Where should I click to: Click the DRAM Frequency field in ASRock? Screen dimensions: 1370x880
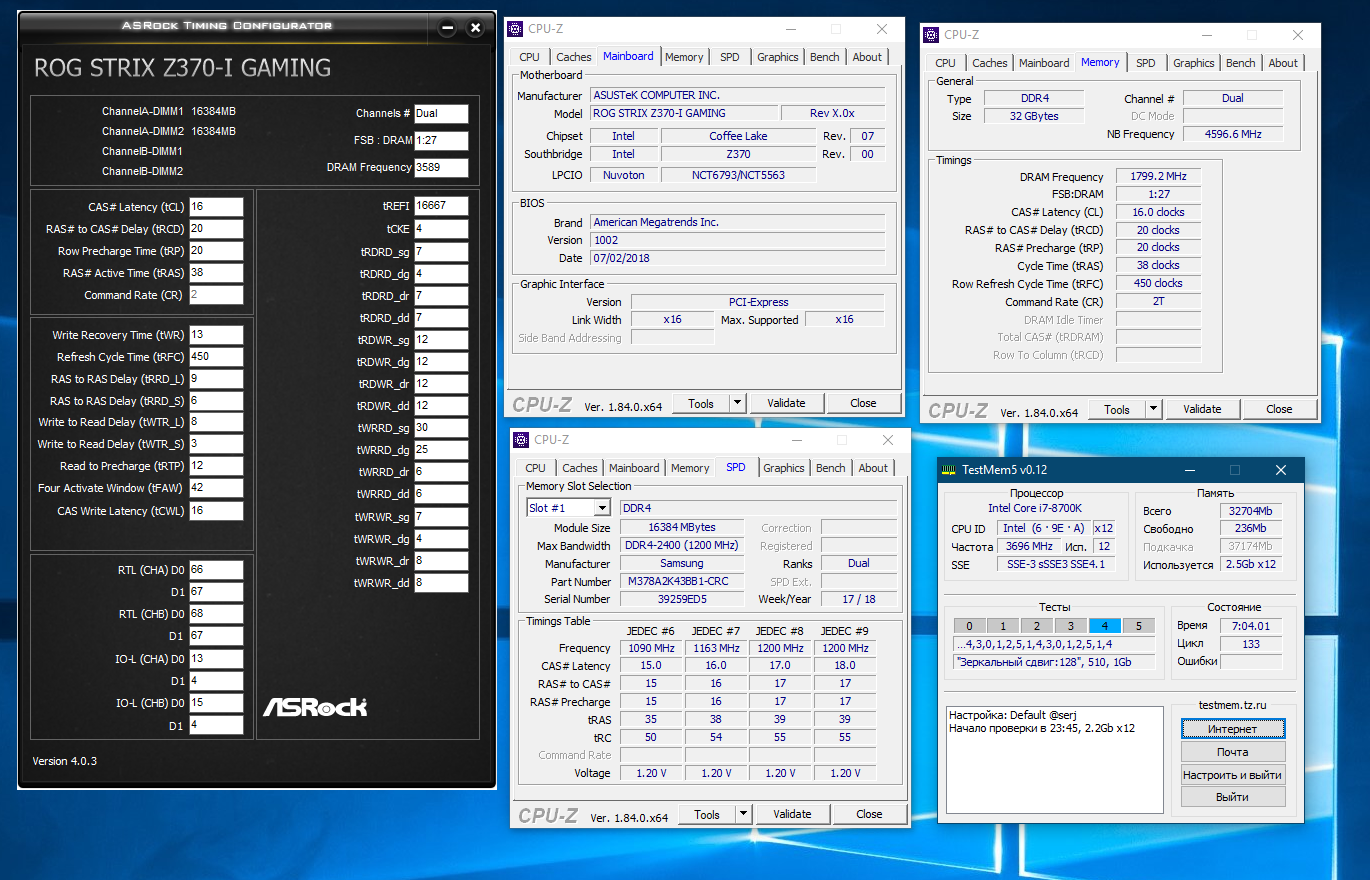pyautogui.click(x=441, y=167)
